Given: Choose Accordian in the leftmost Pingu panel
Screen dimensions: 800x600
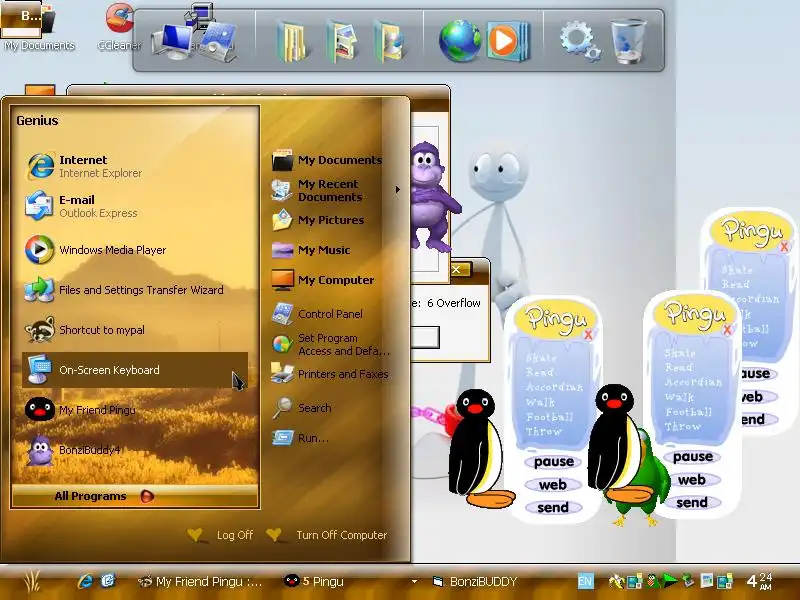Looking at the screenshot, I should (x=555, y=387).
